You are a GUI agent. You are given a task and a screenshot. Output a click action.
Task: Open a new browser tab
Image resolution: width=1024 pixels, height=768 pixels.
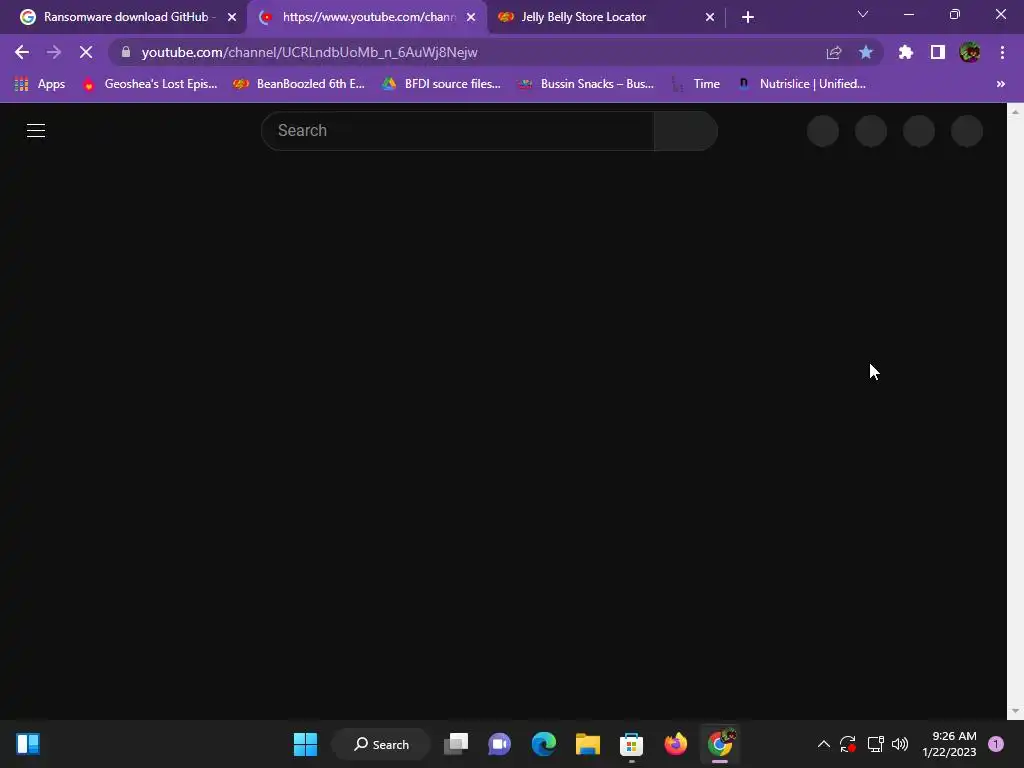[x=748, y=17]
